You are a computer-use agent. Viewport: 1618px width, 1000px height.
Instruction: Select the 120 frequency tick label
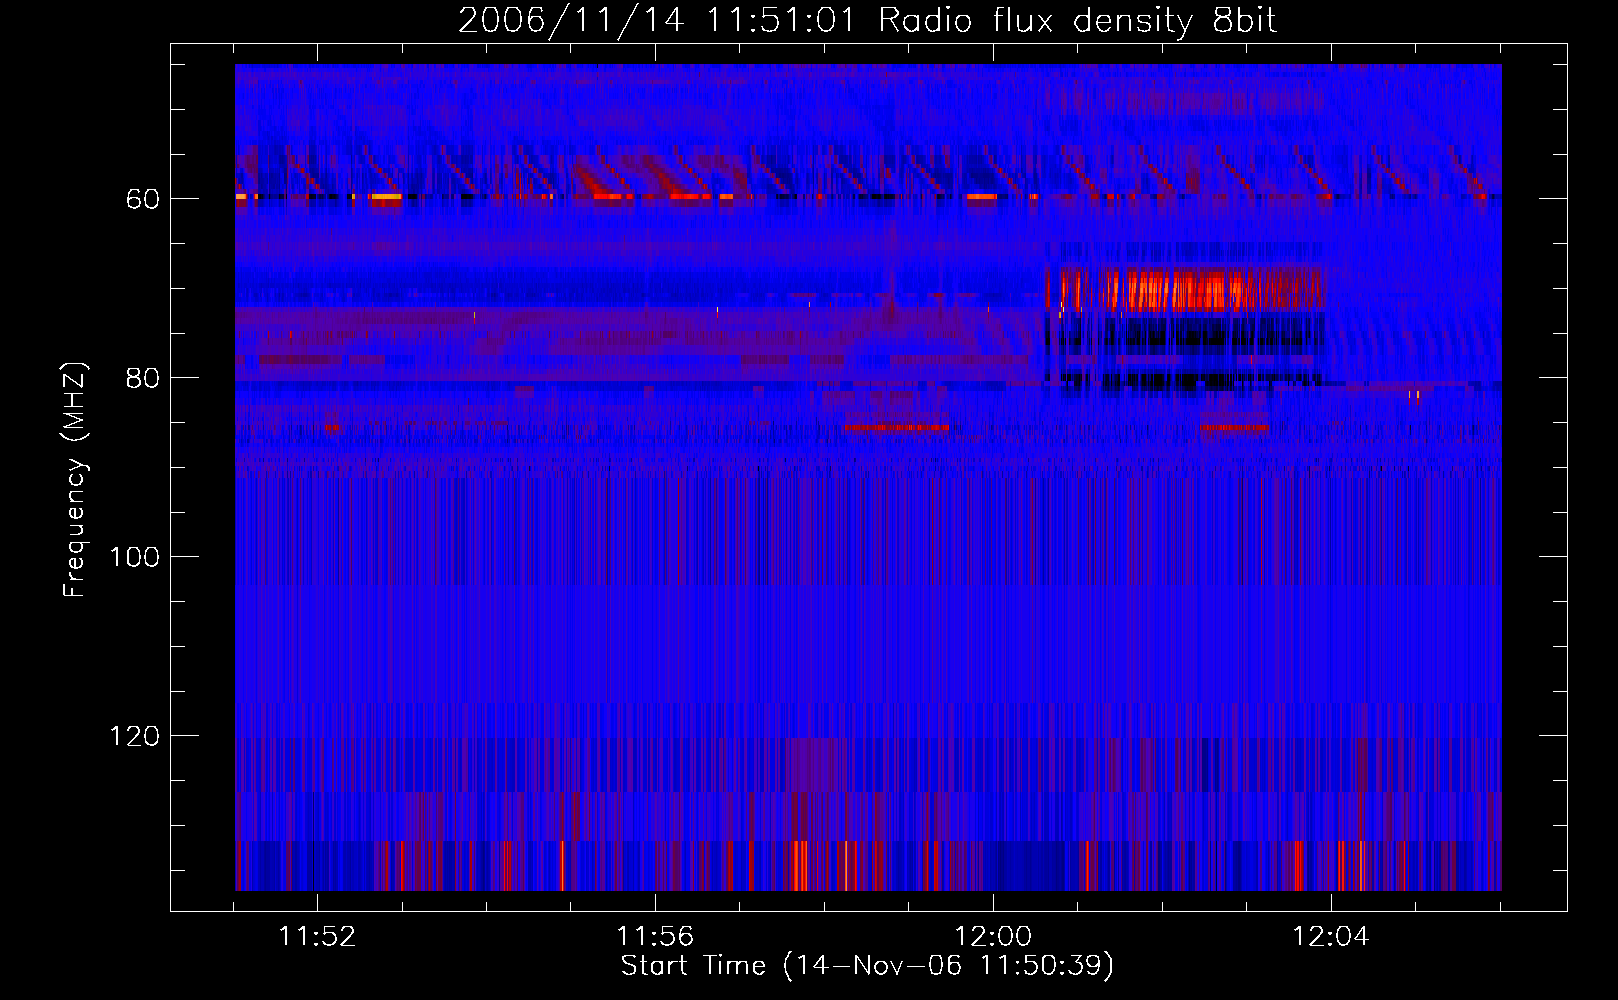click(135, 736)
